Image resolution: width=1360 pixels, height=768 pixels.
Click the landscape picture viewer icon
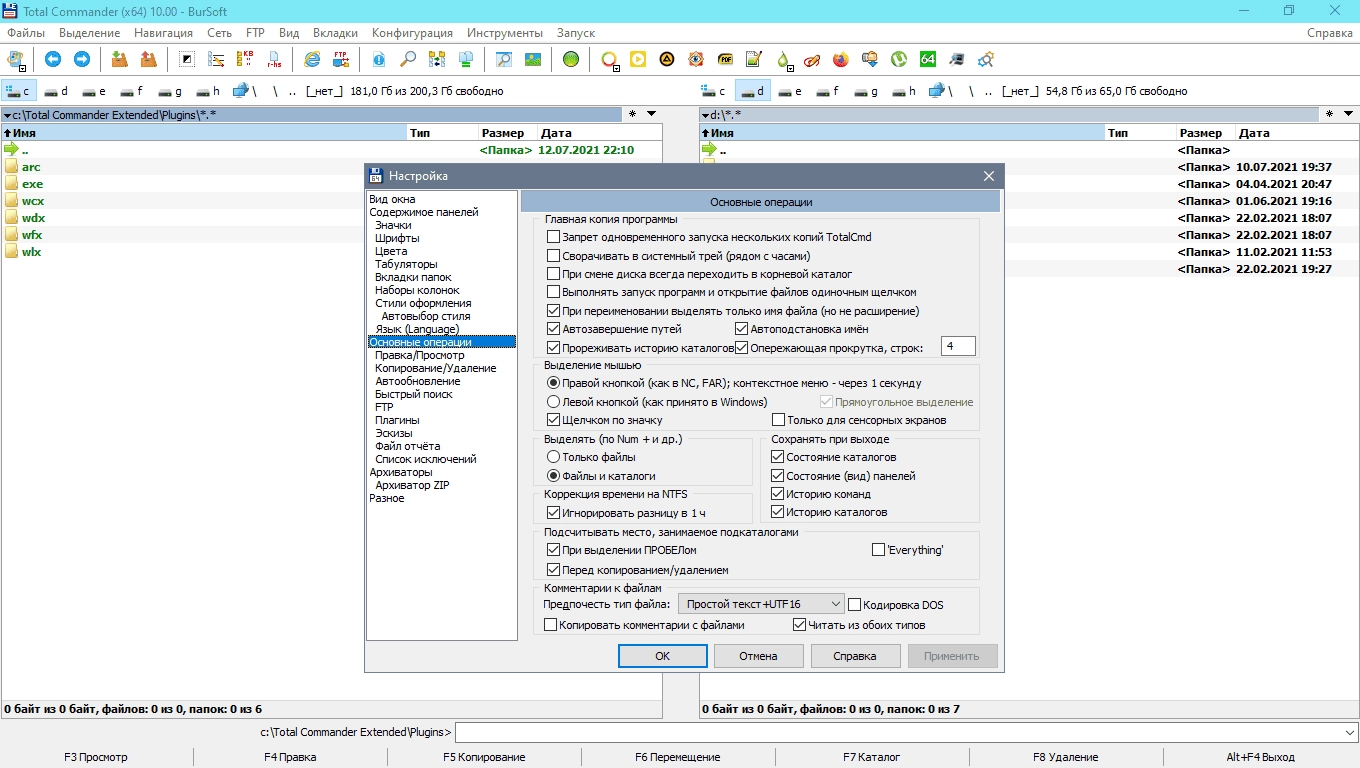(x=533, y=59)
